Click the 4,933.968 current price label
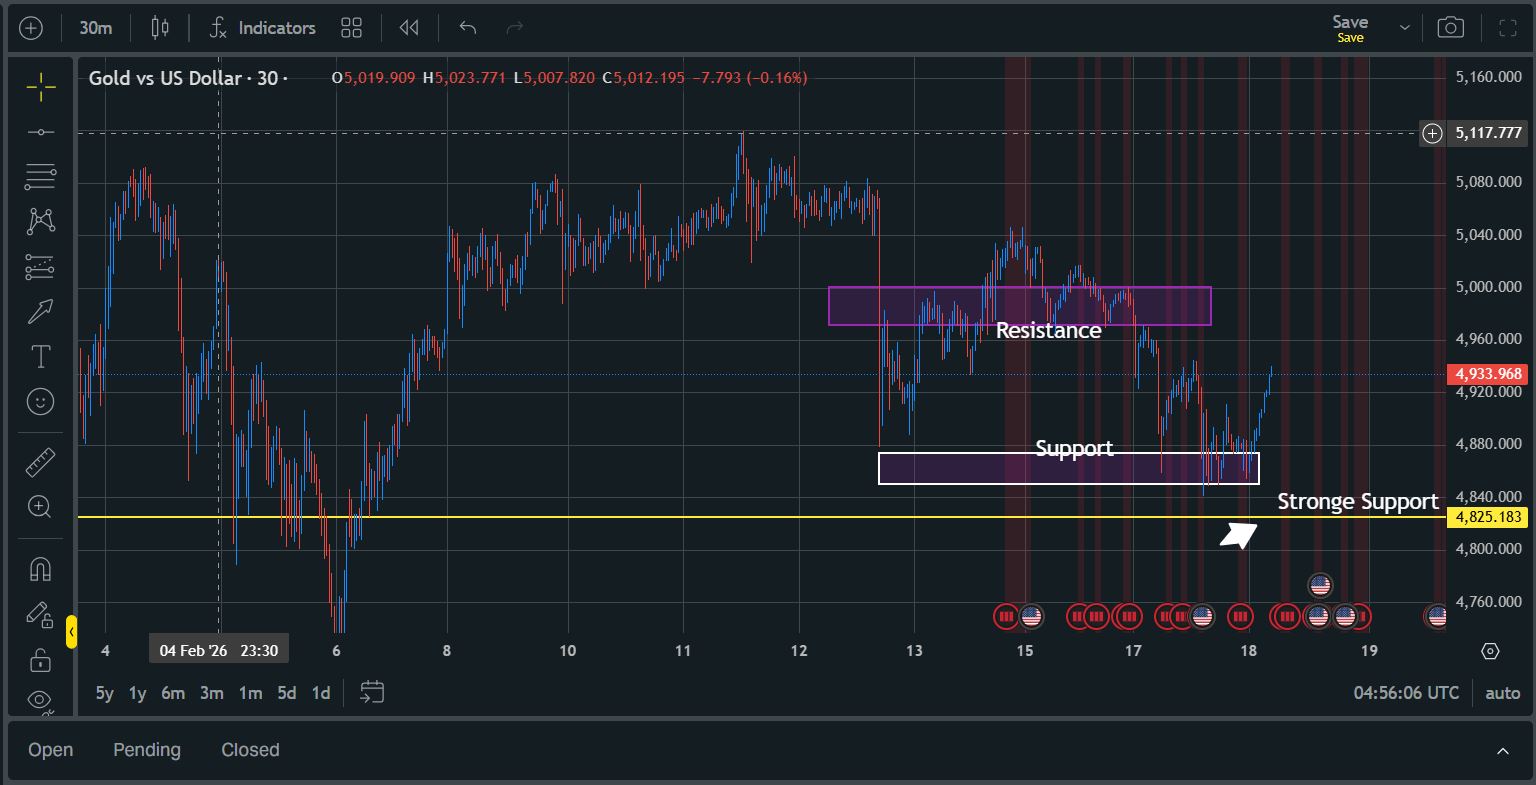 click(x=1488, y=374)
